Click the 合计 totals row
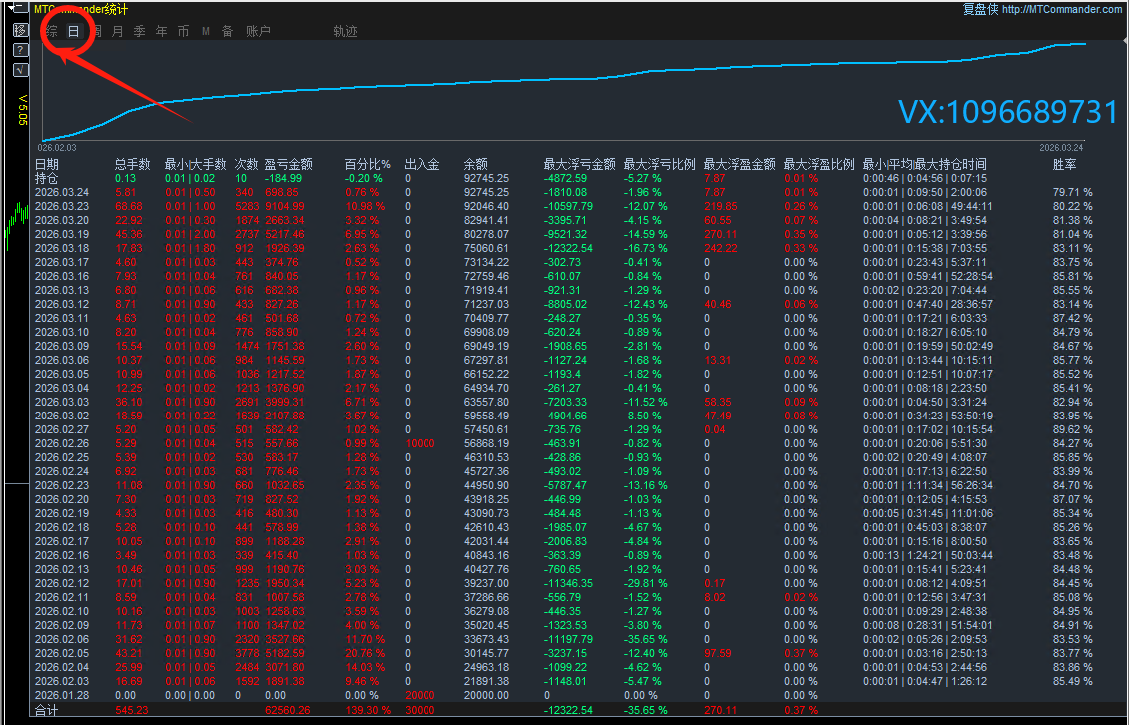The image size is (1129, 725). (47, 710)
